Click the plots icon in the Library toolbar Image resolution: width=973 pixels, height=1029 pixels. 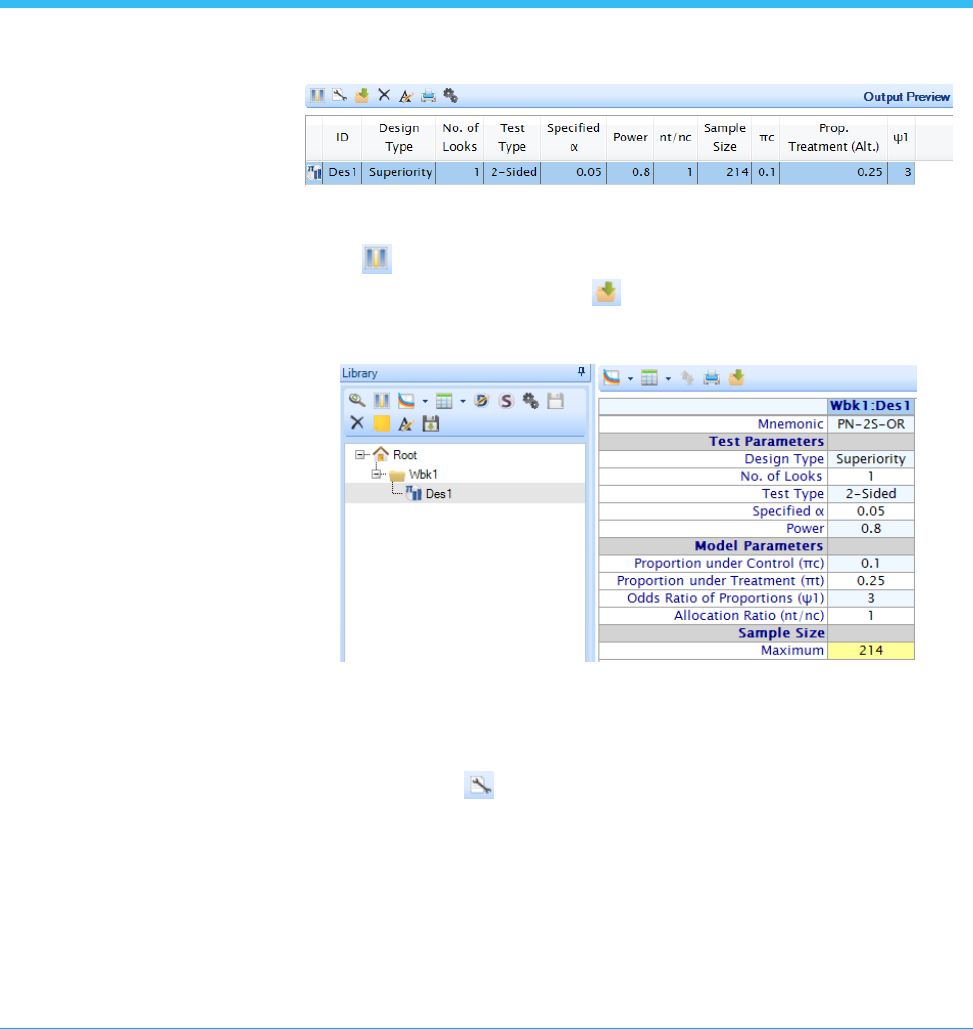click(x=407, y=400)
